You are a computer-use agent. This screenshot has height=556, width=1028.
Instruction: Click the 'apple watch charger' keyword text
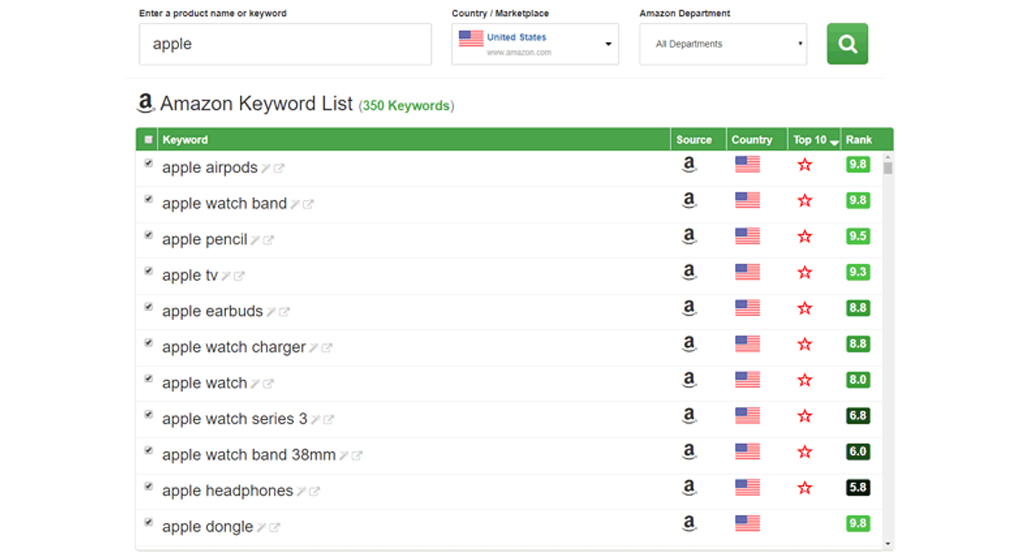pos(234,347)
